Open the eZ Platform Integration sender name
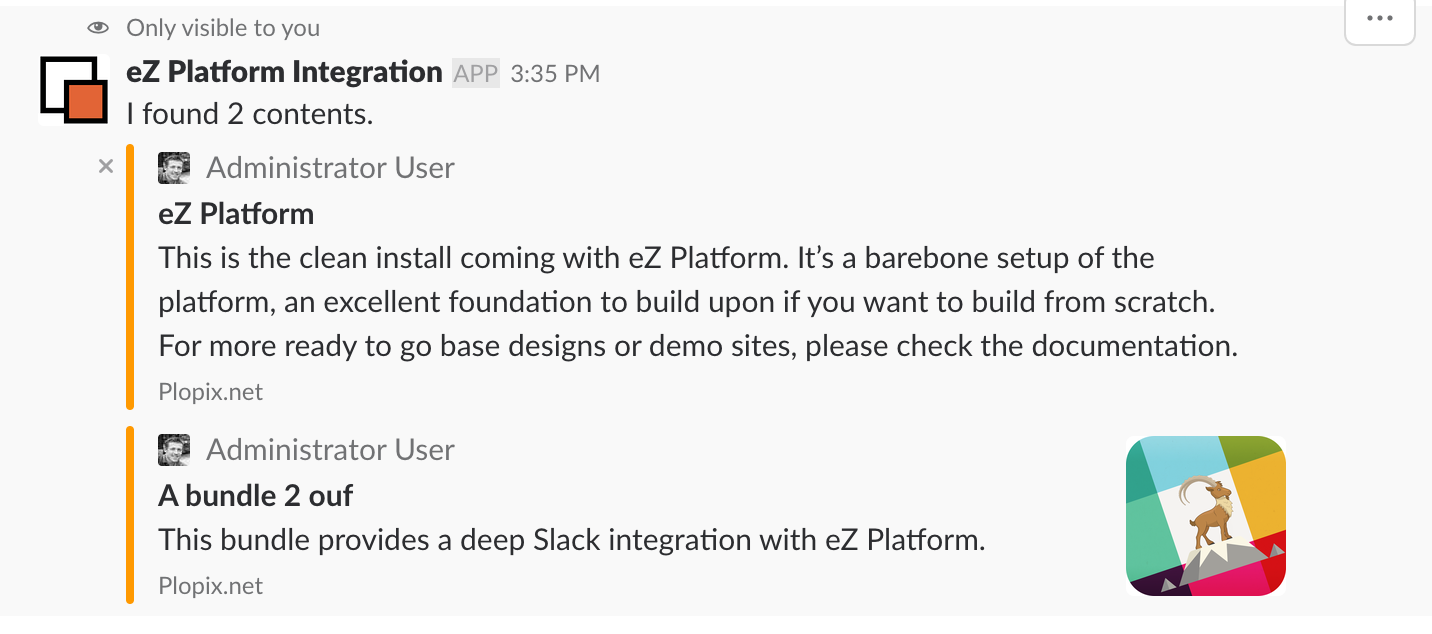 point(285,72)
